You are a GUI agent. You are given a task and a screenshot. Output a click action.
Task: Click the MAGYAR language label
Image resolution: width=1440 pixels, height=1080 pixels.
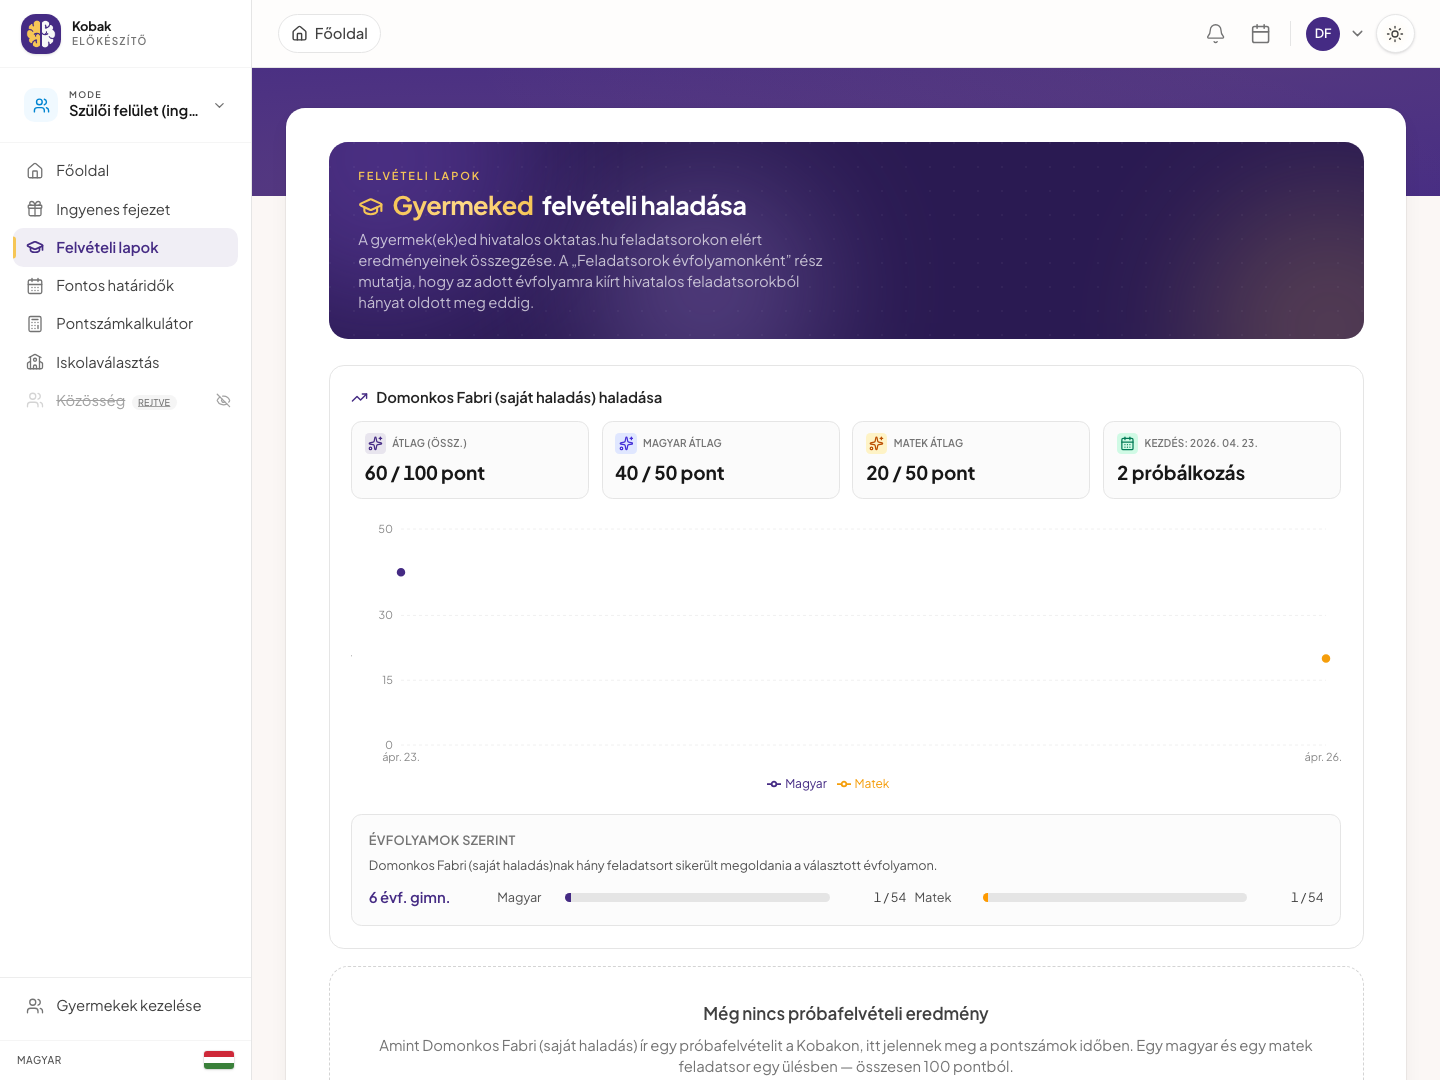pos(39,1060)
